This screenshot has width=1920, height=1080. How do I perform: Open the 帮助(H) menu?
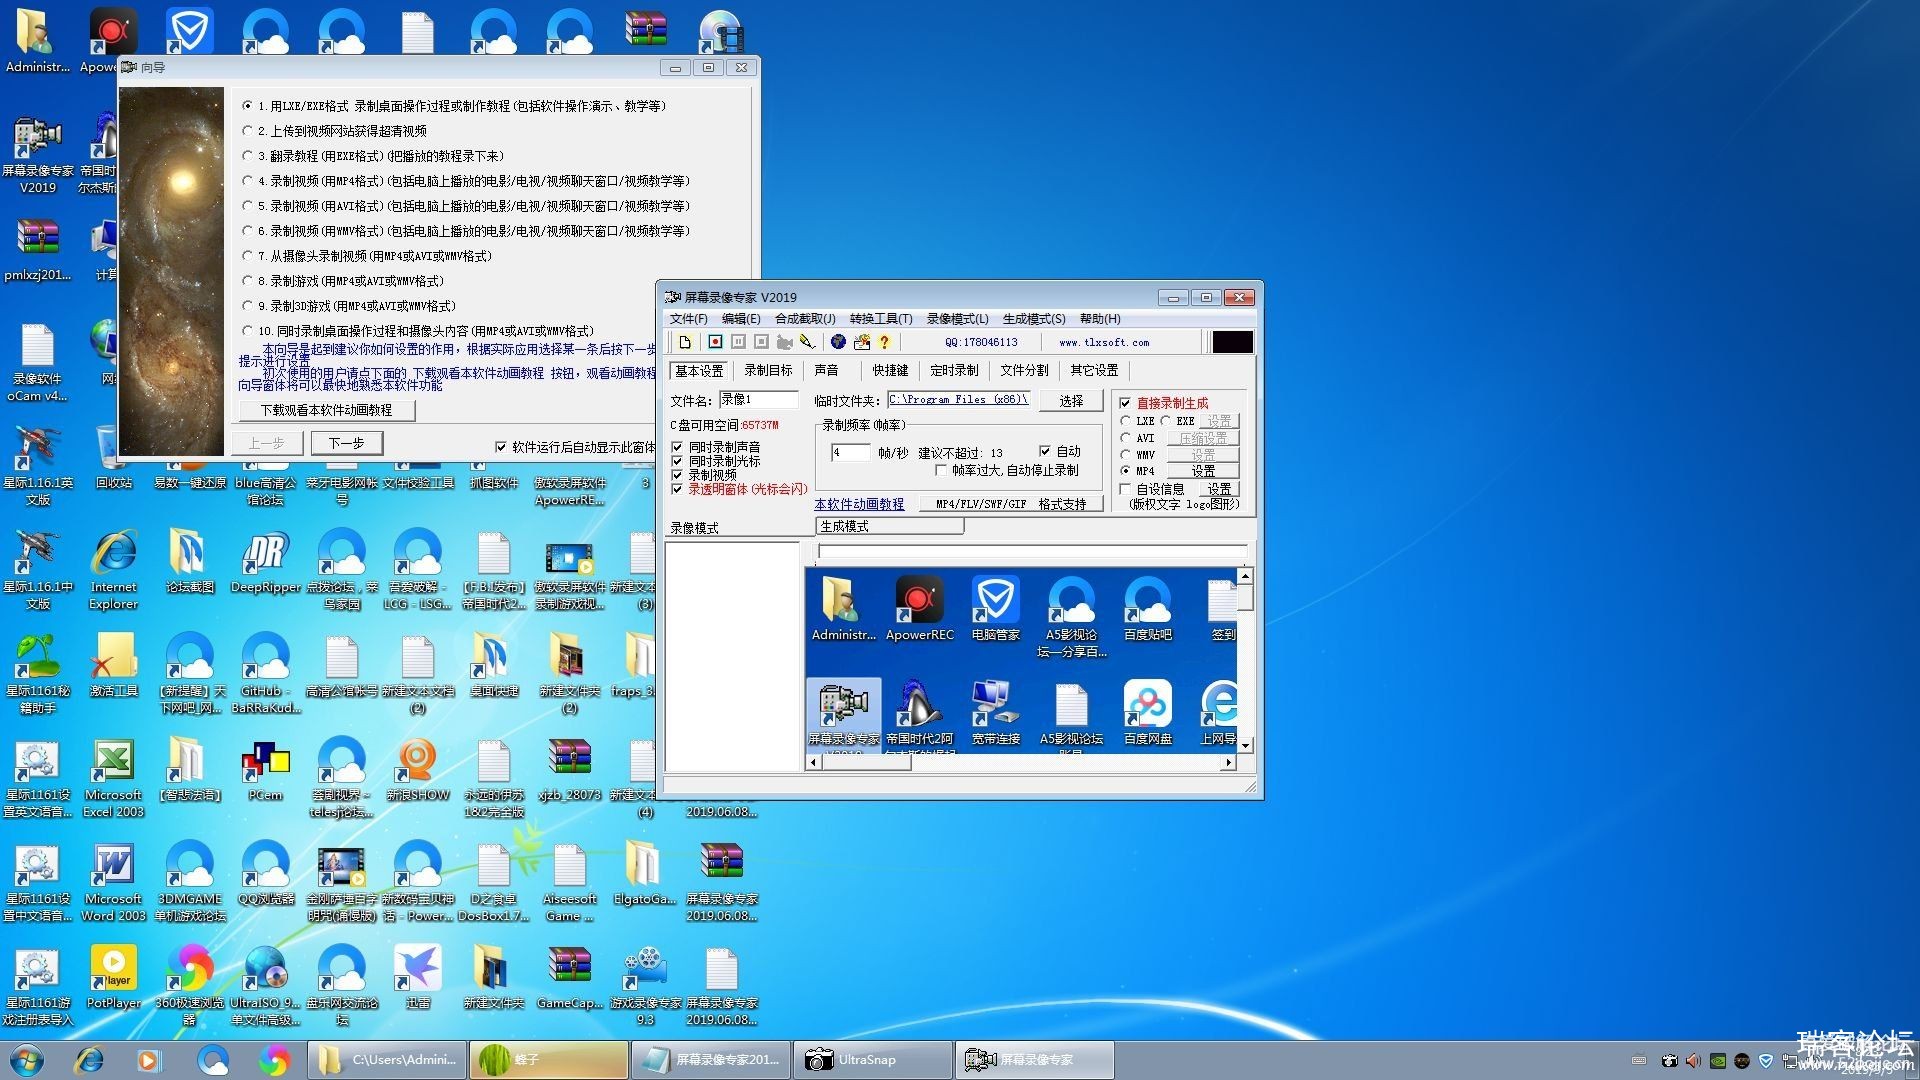click(x=1100, y=319)
